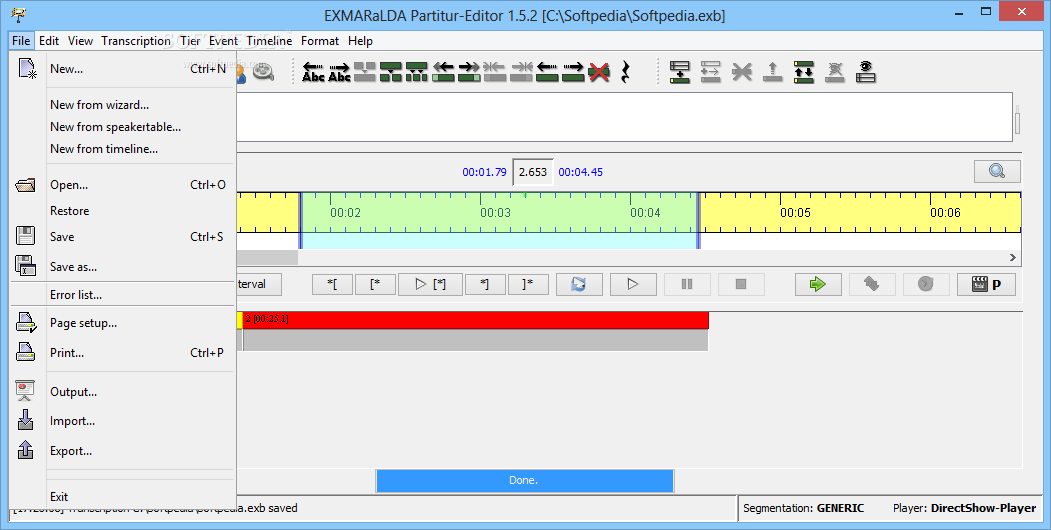Click the delete event red X icon
Image resolution: width=1051 pixels, height=530 pixels.
[599, 72]
